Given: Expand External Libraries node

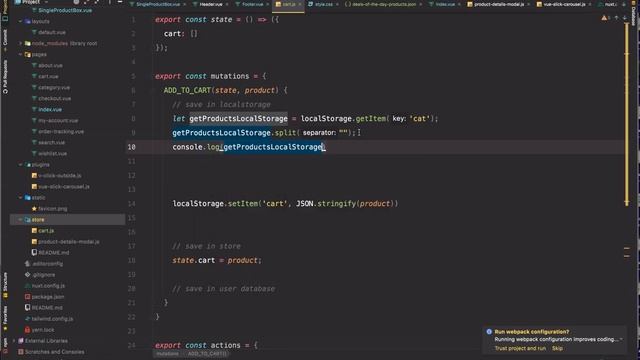Looking at the screenshot, I should click(14, 341).
